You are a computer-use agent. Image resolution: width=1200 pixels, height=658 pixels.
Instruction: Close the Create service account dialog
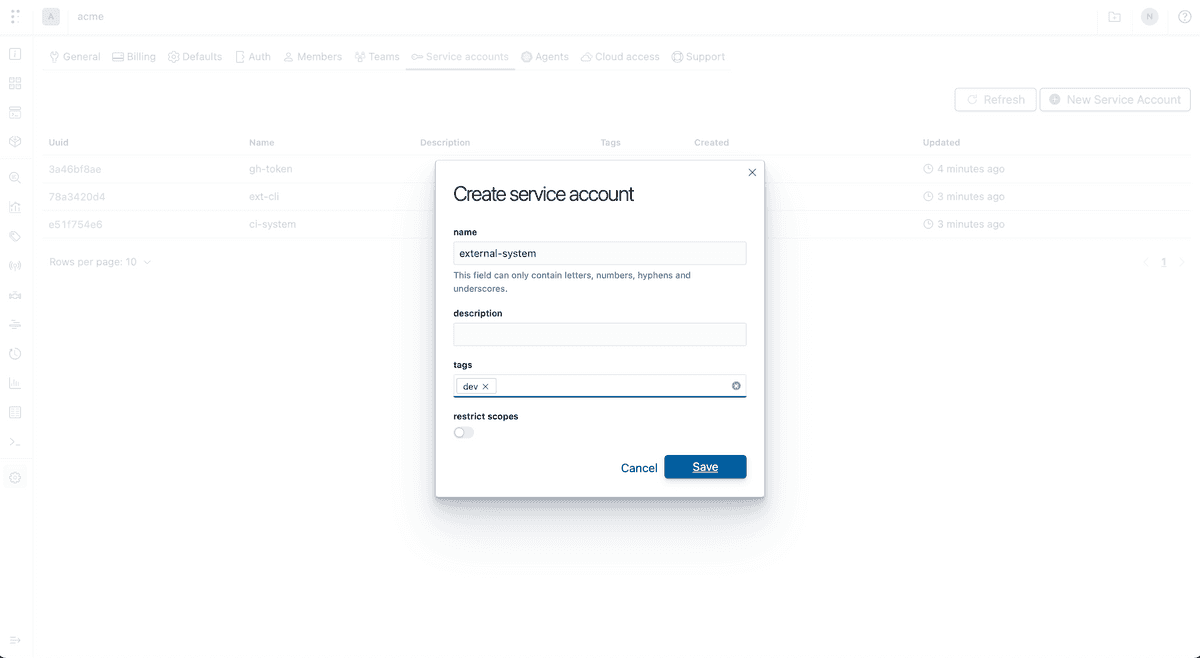click(x=752, y=173)
